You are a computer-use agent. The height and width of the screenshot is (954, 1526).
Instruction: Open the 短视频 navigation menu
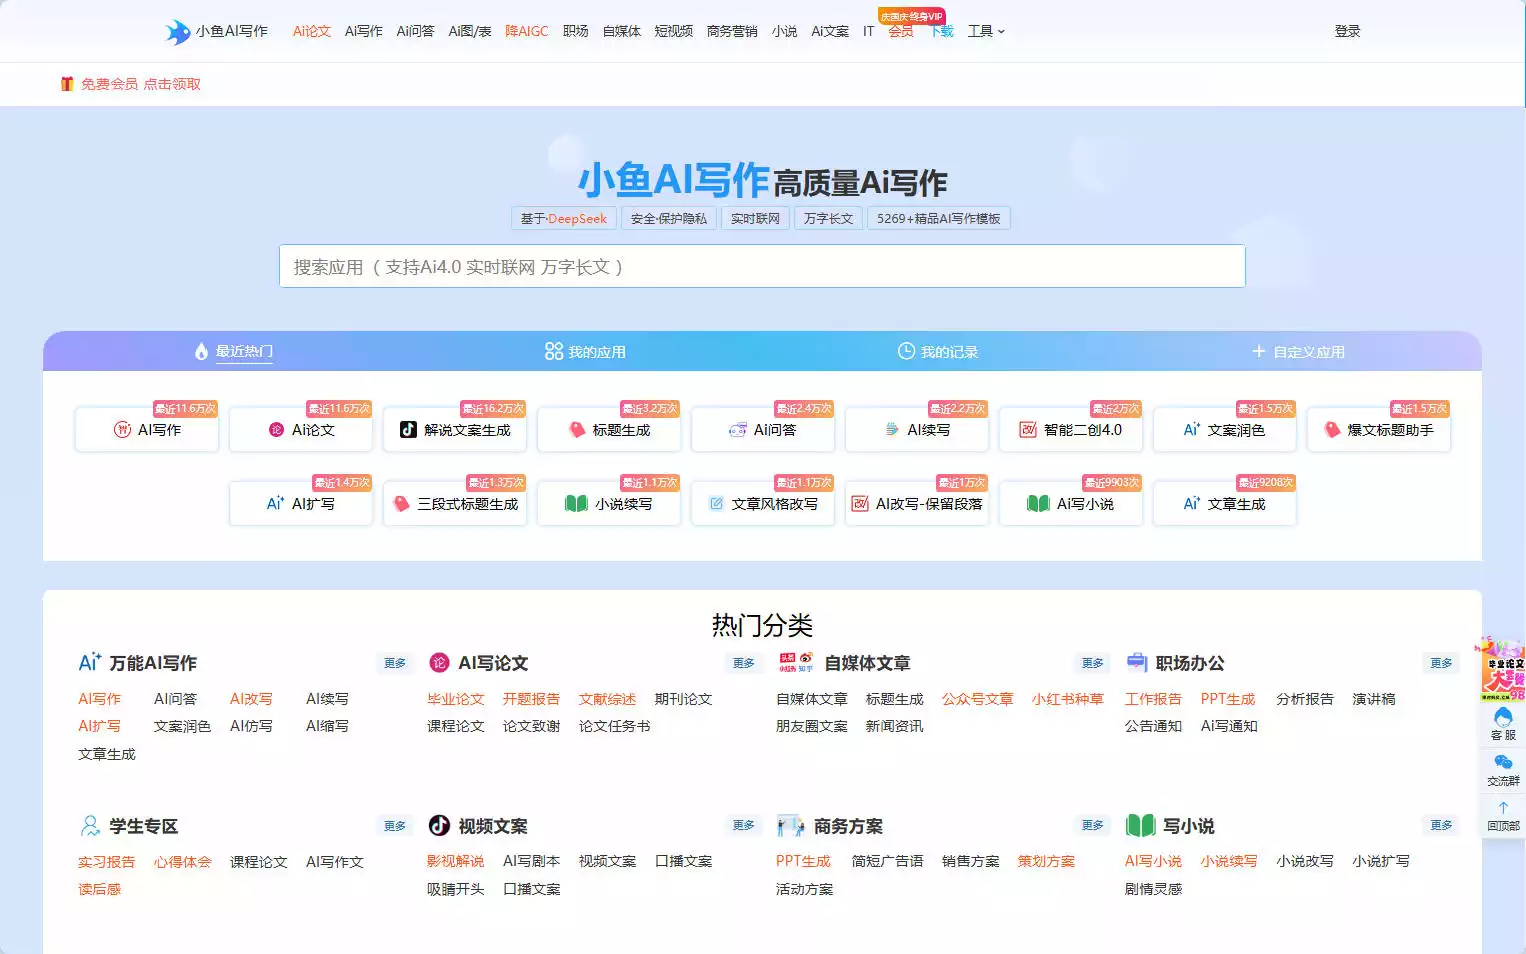click(674, 31)
